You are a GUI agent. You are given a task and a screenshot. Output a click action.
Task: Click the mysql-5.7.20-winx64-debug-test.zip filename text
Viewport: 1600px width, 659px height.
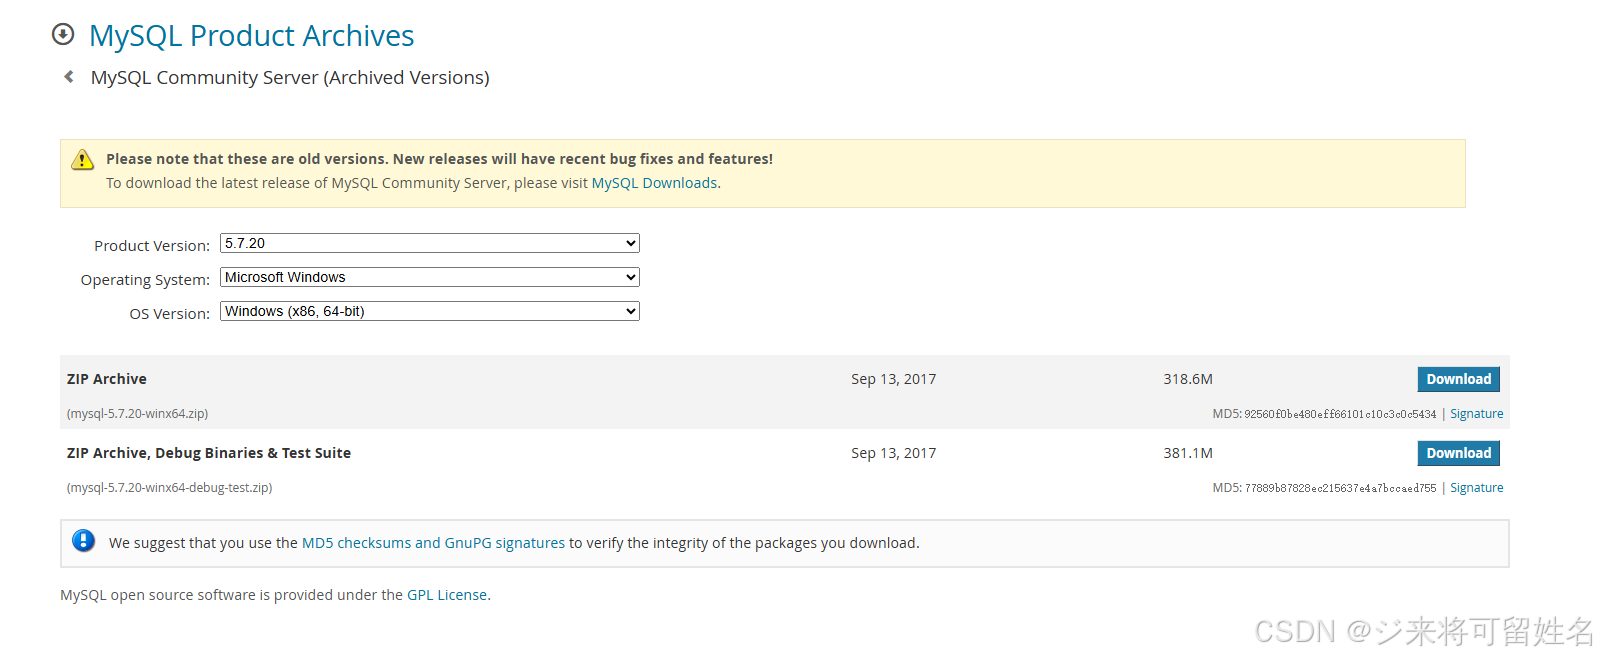[170, 488]
